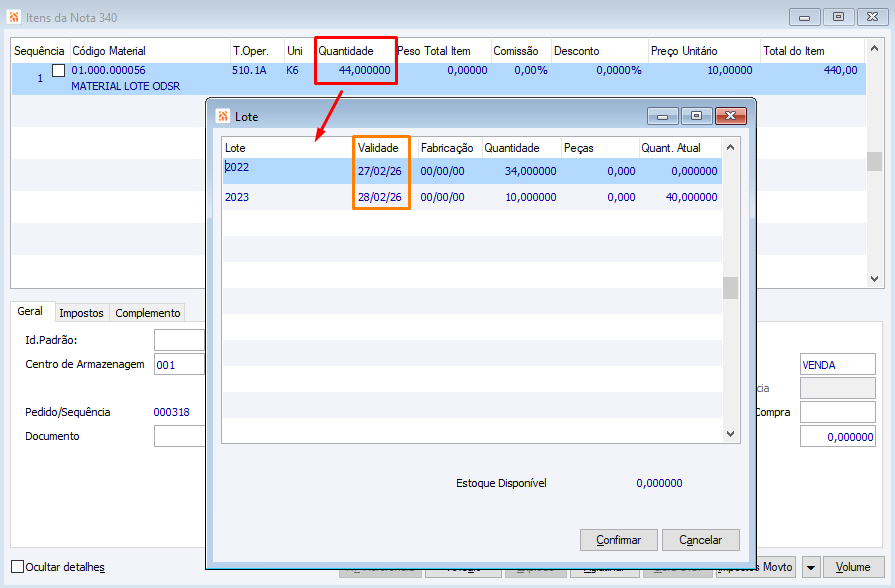Viewport: 895px width, 588px height.
Task: Click Pedido/Sequência value 000318
Action: [171, 412]
